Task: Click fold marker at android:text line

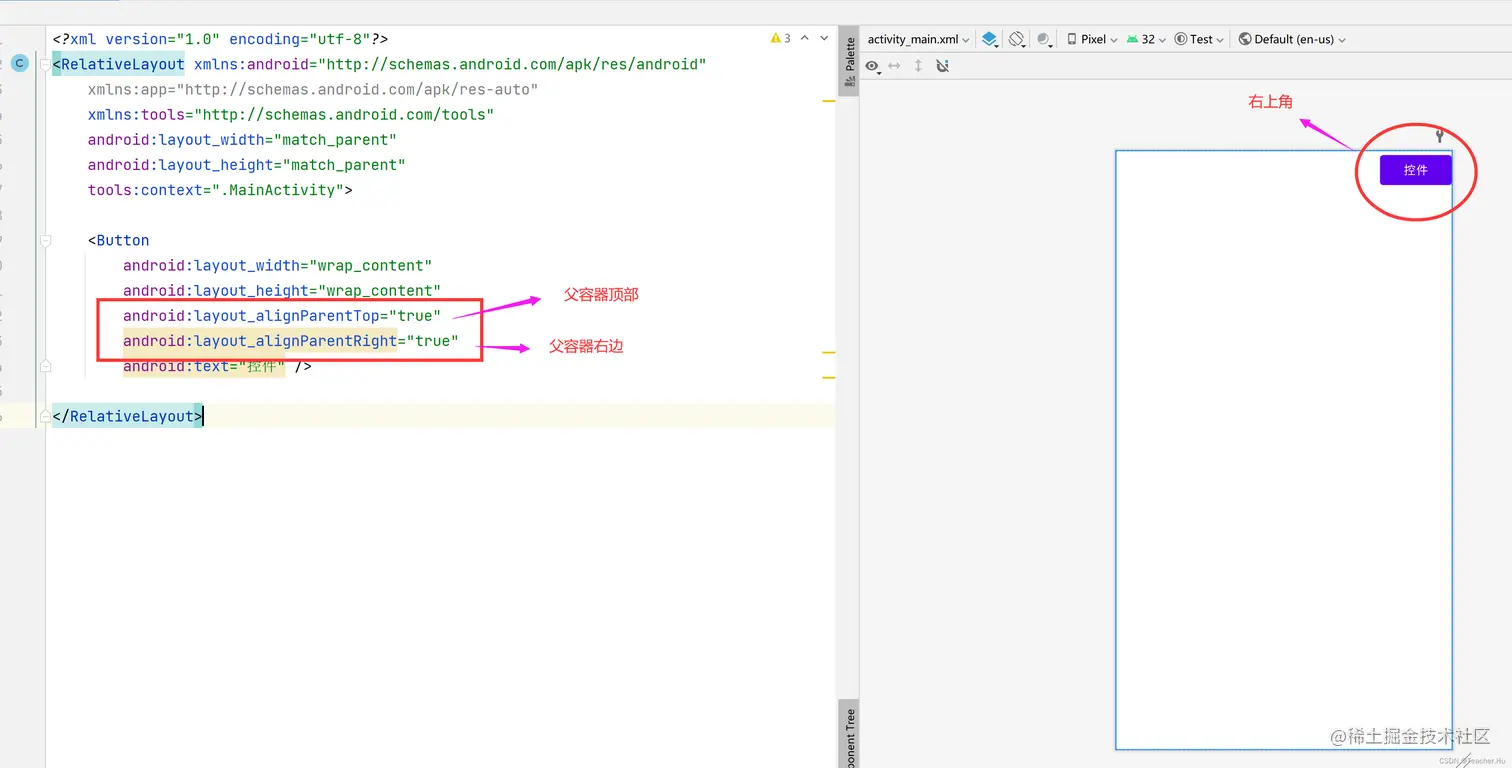Action: tap(45, 367)
